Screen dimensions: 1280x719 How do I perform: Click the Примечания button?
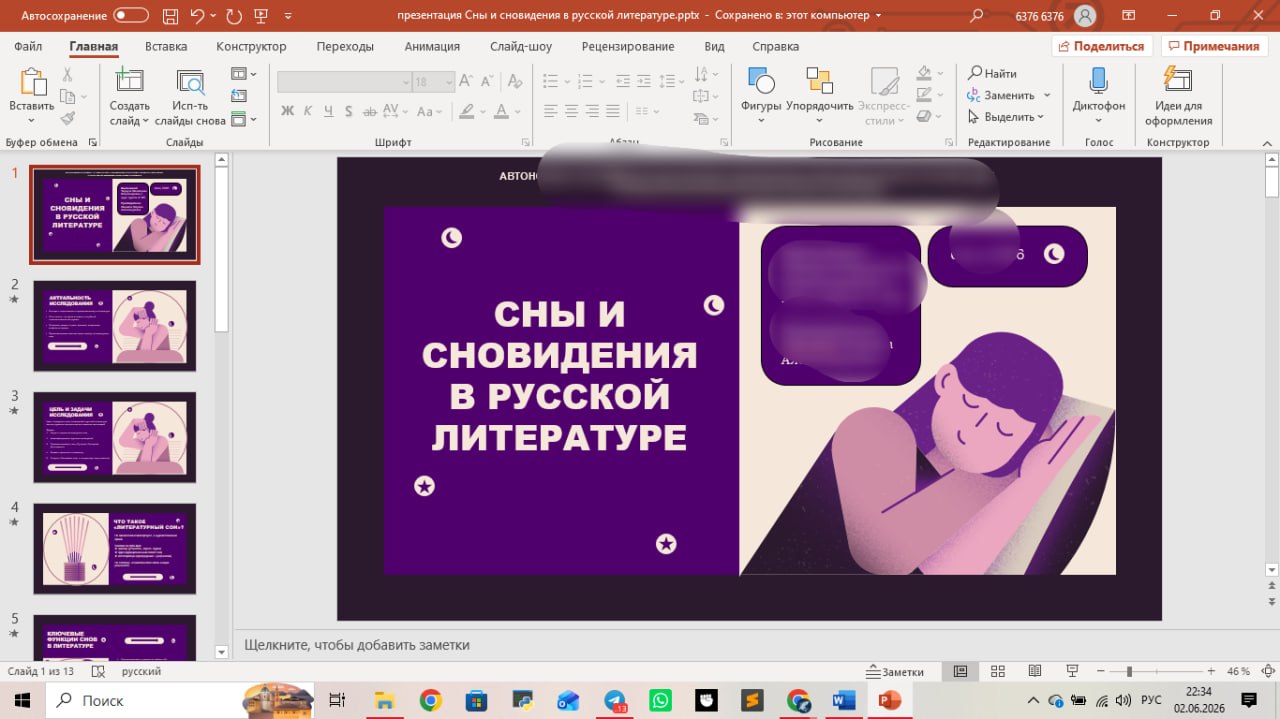click(1212, 46)
